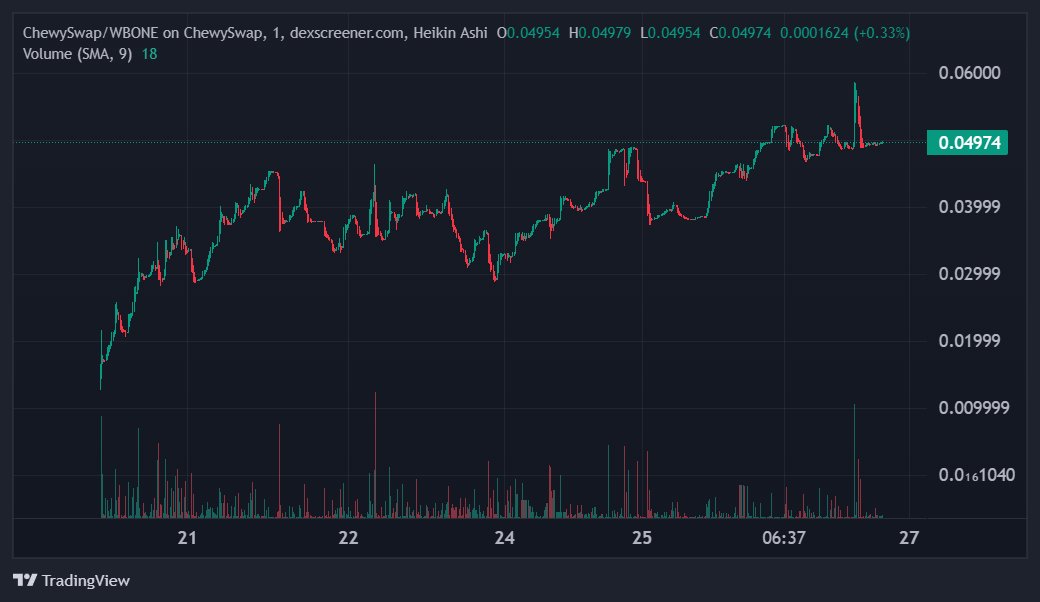Viewport: 1040px width, 602px height.
Task: Click the High value H0.04979
Action: 600,33
